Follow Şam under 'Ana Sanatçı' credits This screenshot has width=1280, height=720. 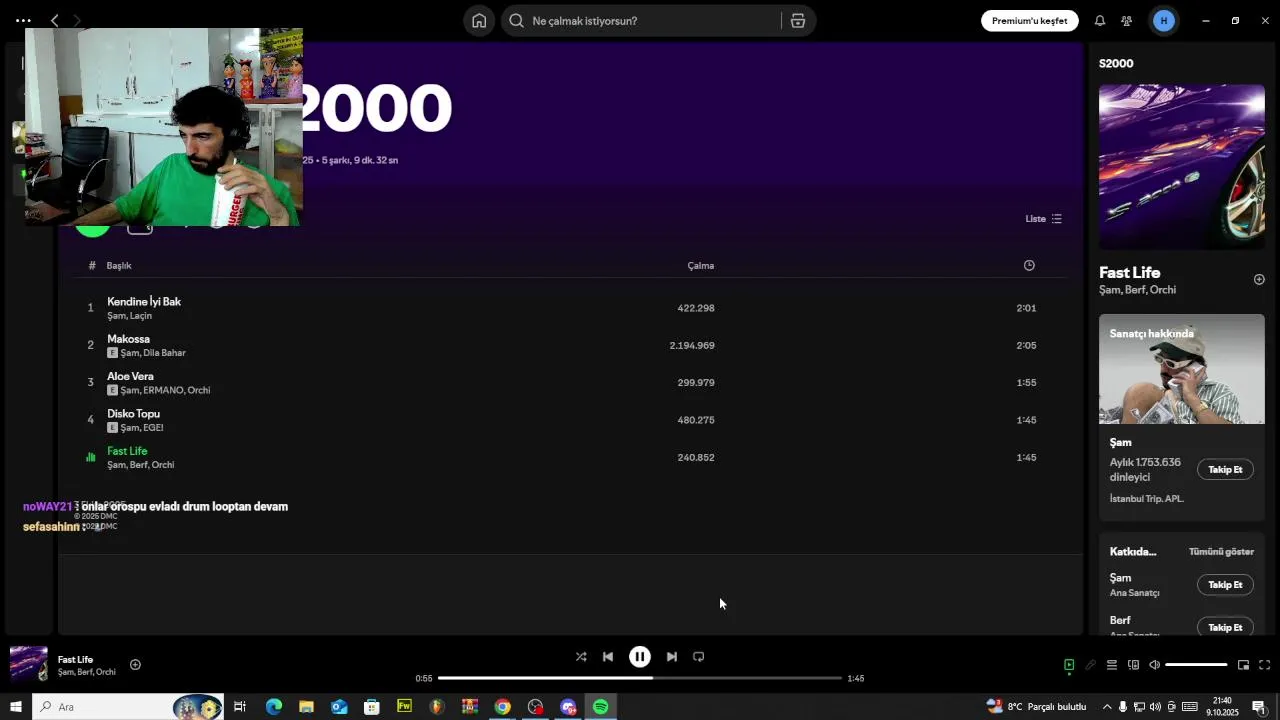[1225, 585]
